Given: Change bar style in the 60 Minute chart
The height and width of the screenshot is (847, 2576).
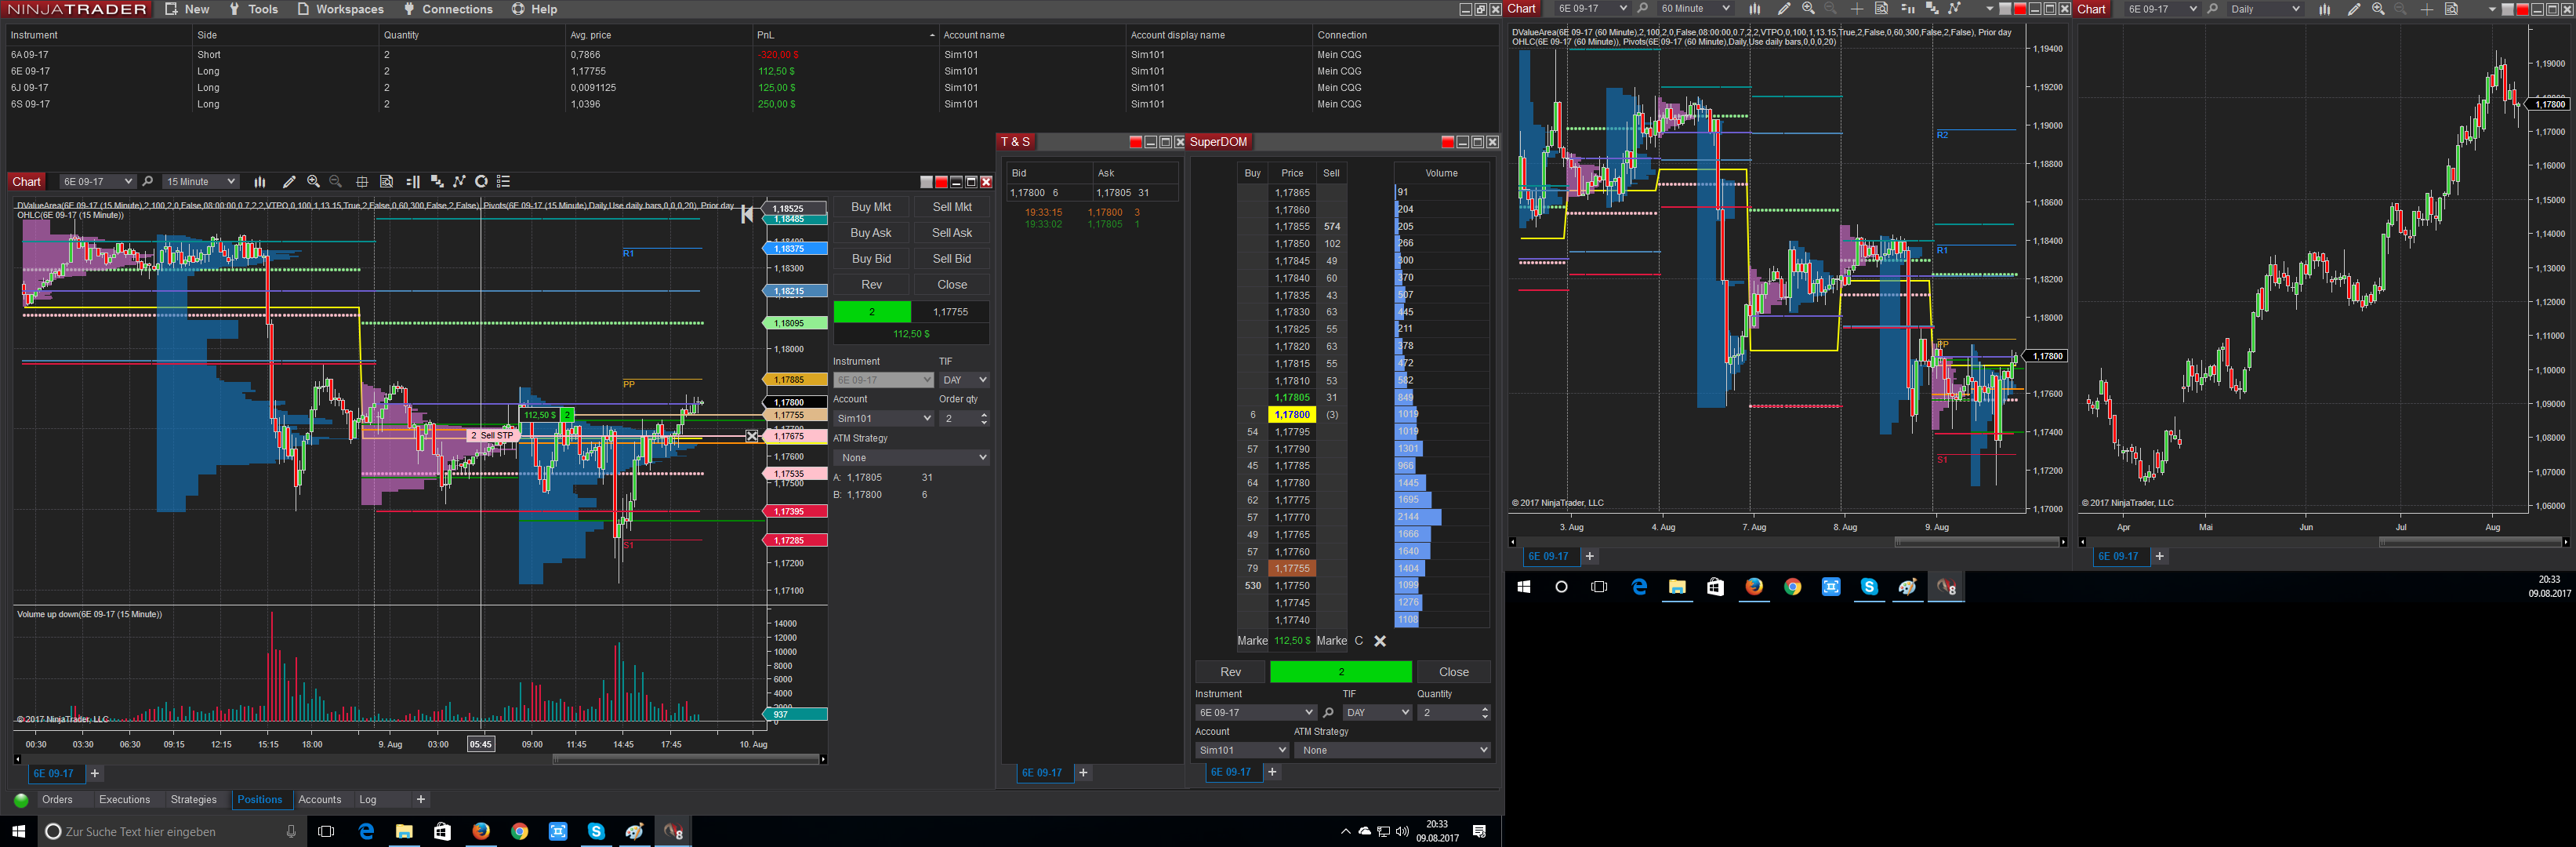Looking at the screenshot, I should click(x=1754, y=9).
